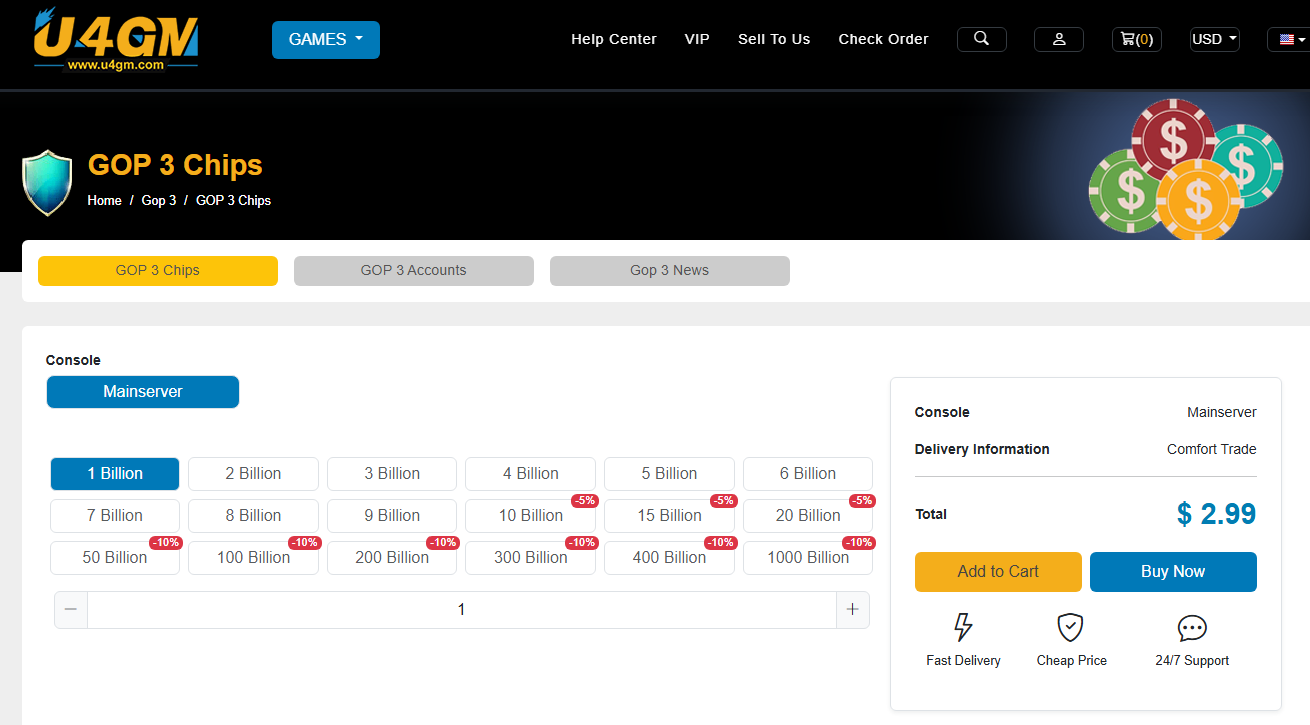
Task: Select the 5 Billion chip option
Action: (x=669, y=474)
